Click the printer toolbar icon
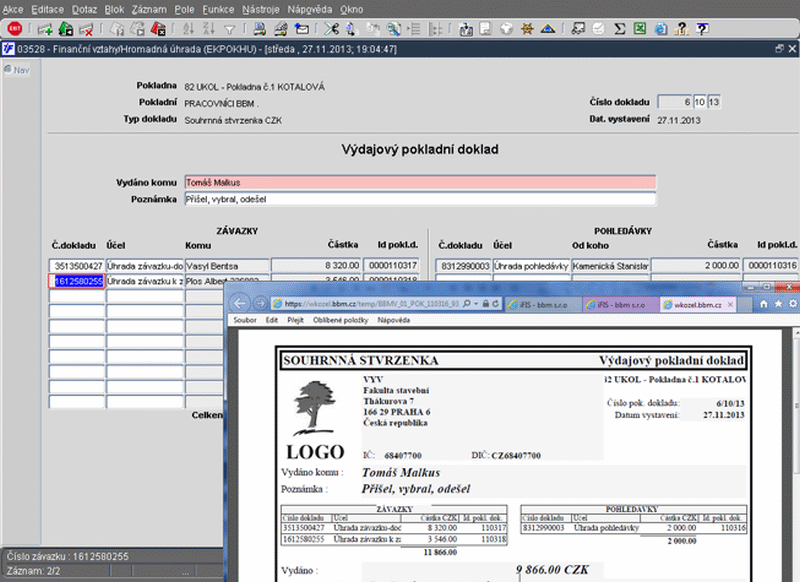This screenshot has height=582, width=800. 259,29
